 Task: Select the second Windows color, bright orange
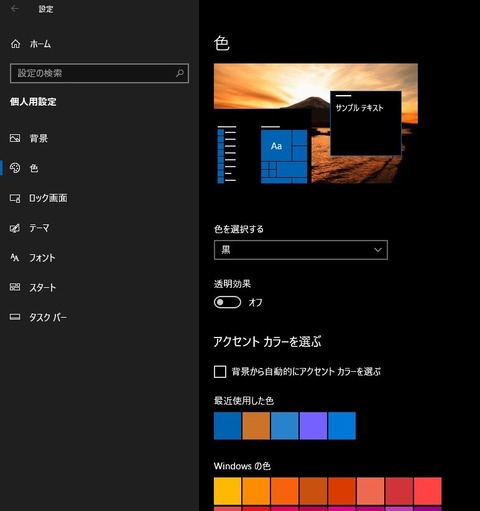pyautogui.click(x=256, y=491)
